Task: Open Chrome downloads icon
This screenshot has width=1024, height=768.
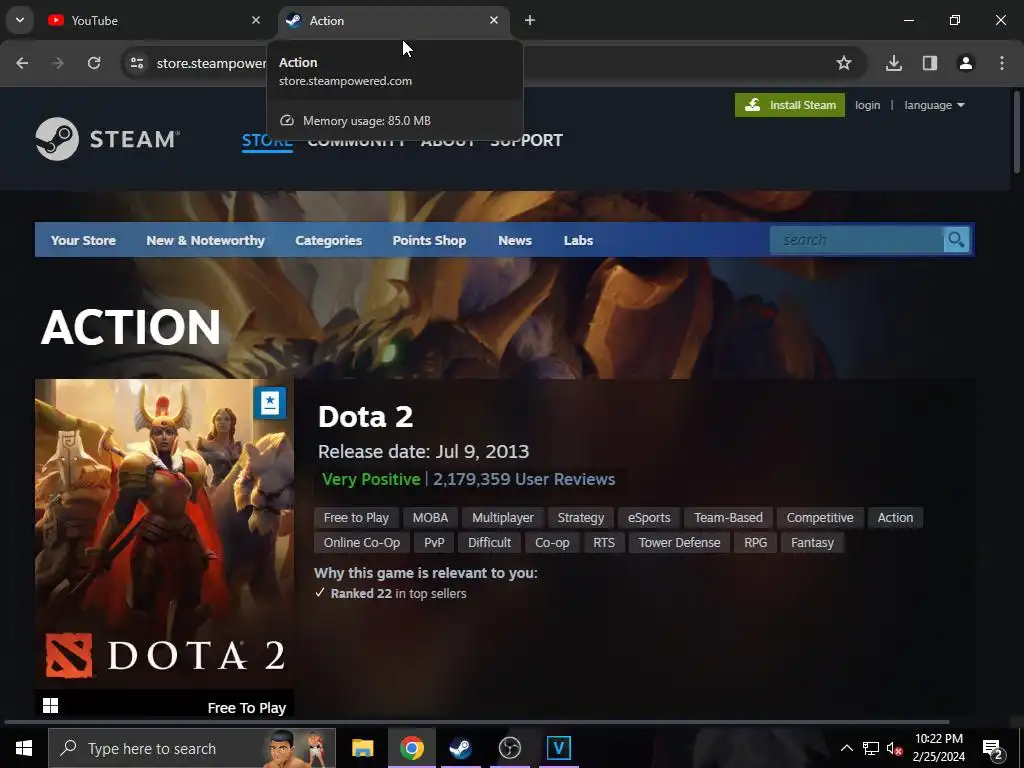Action: pyautogui.click(x=894, y=63)
